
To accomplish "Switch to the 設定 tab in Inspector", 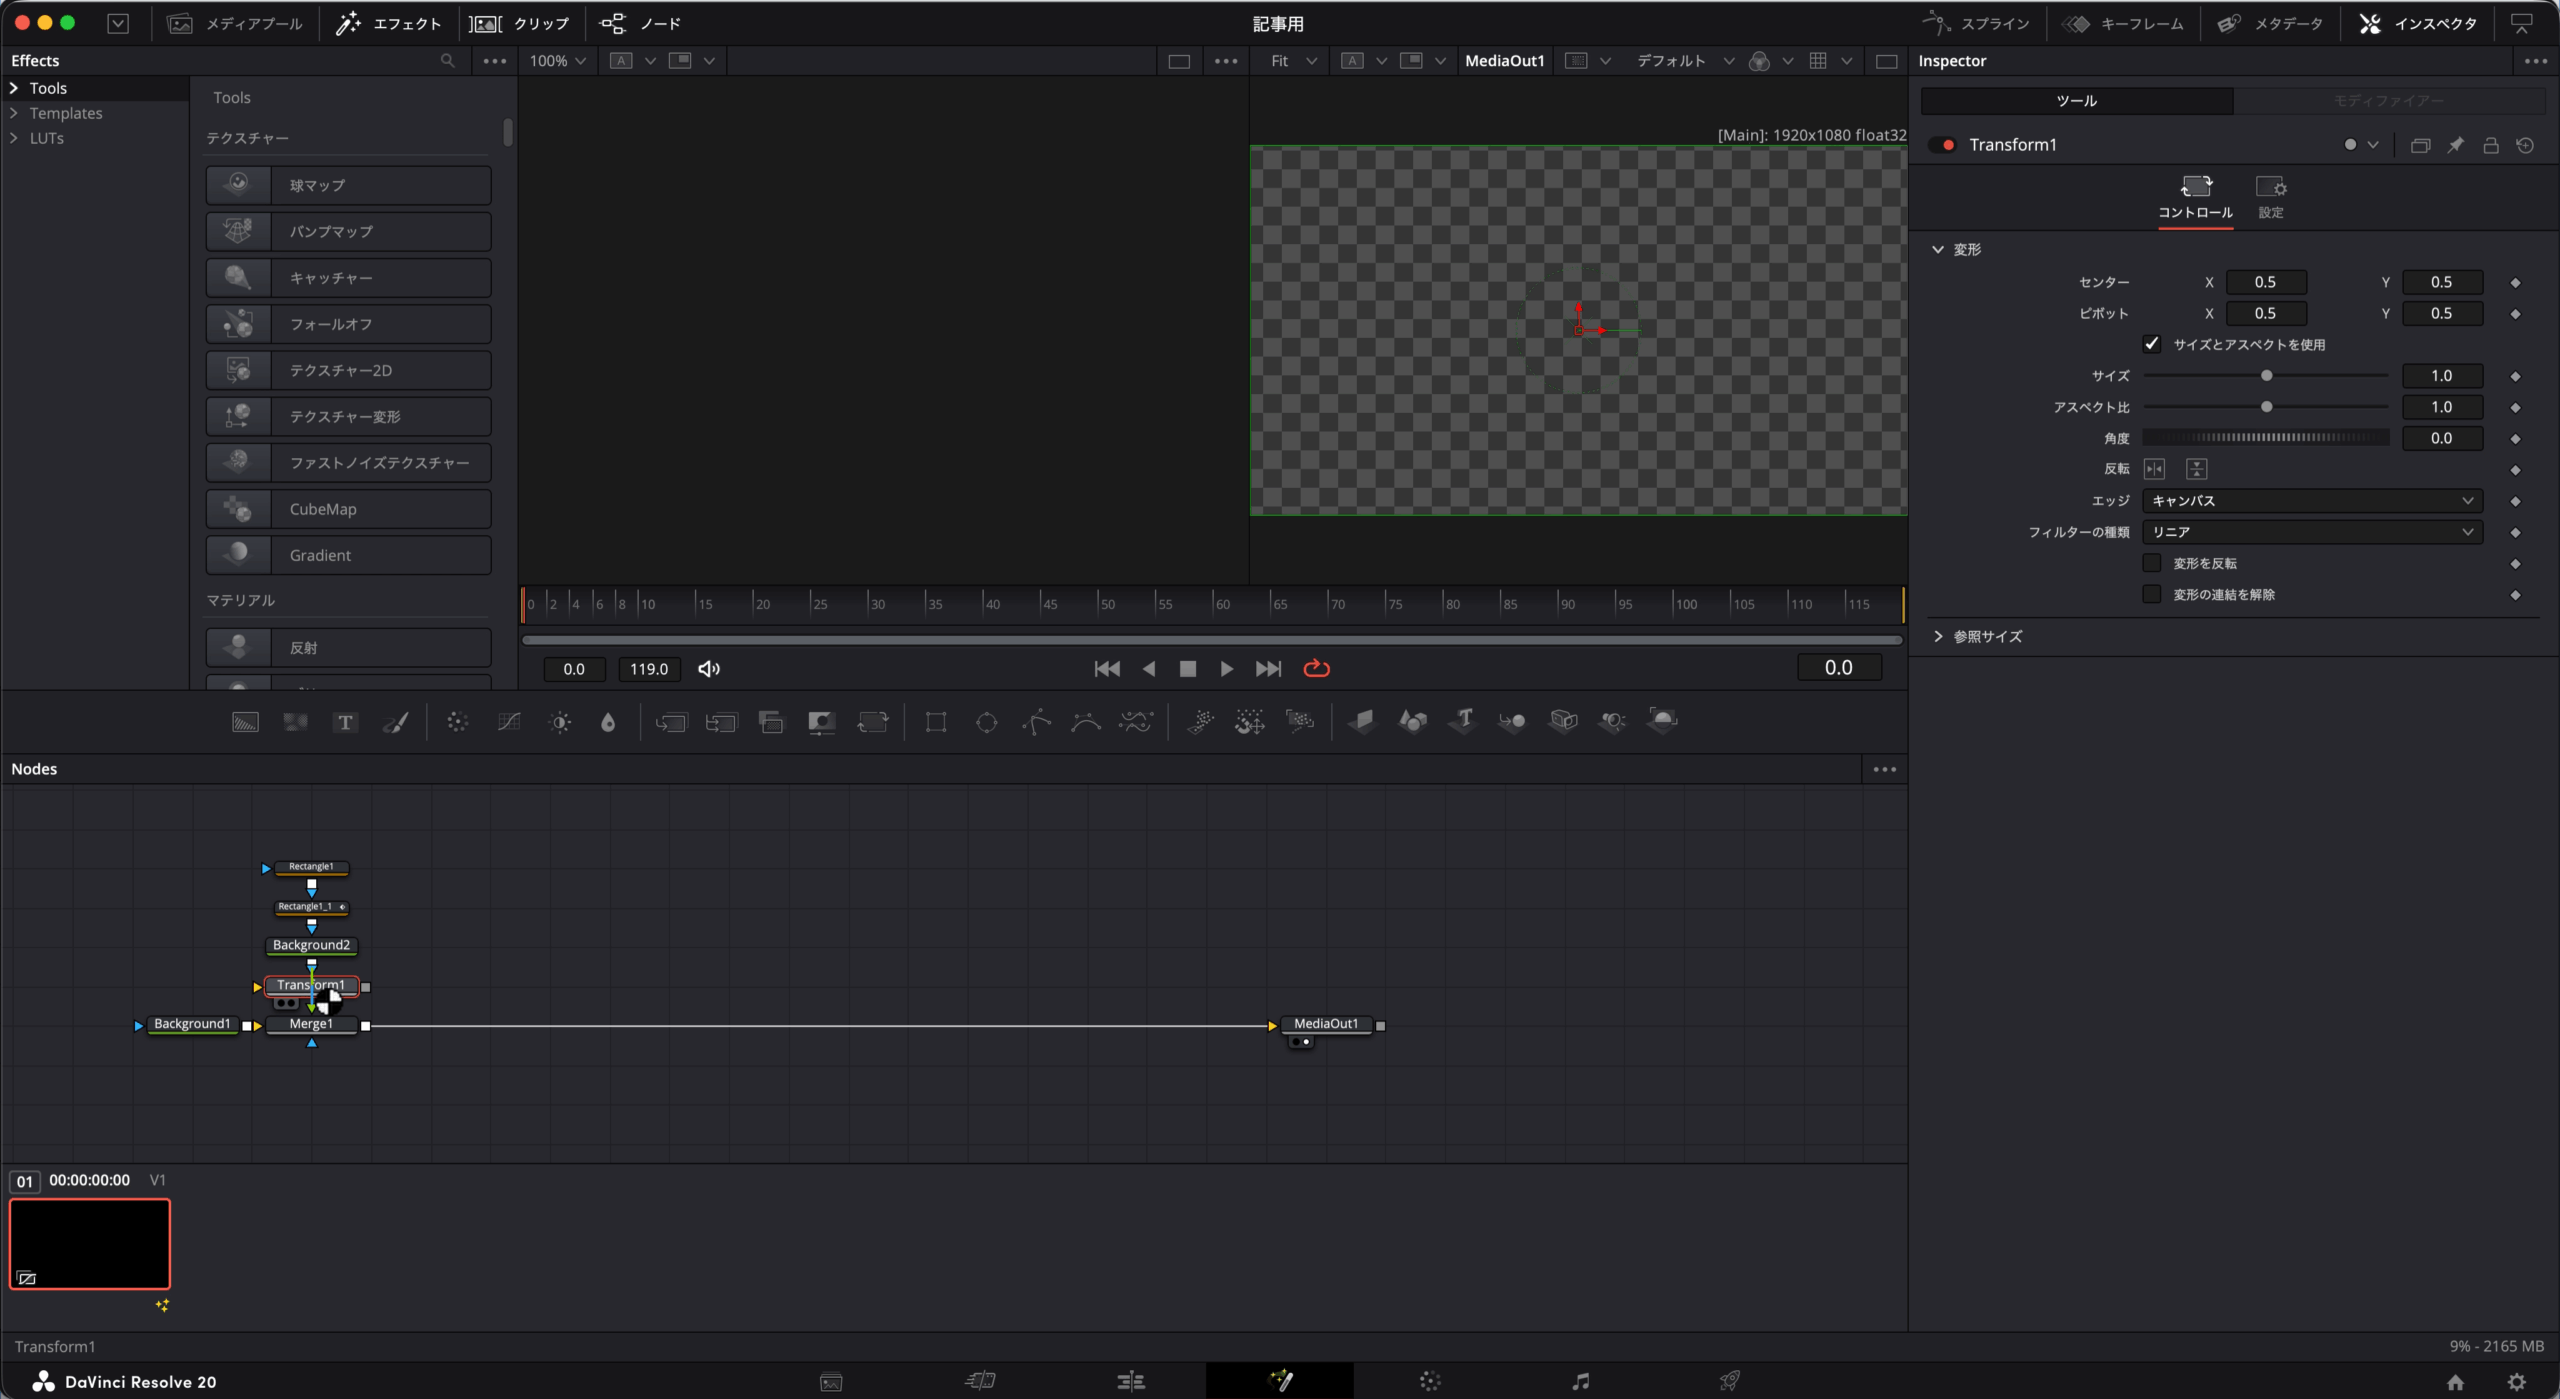I will (x=2270, y=197).
